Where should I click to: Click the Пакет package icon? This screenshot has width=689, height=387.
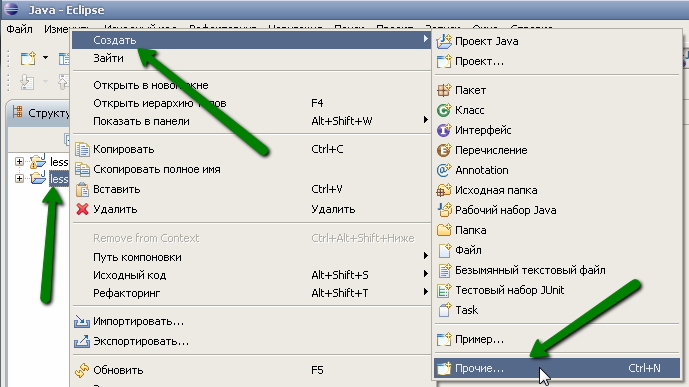pos(444,90)
